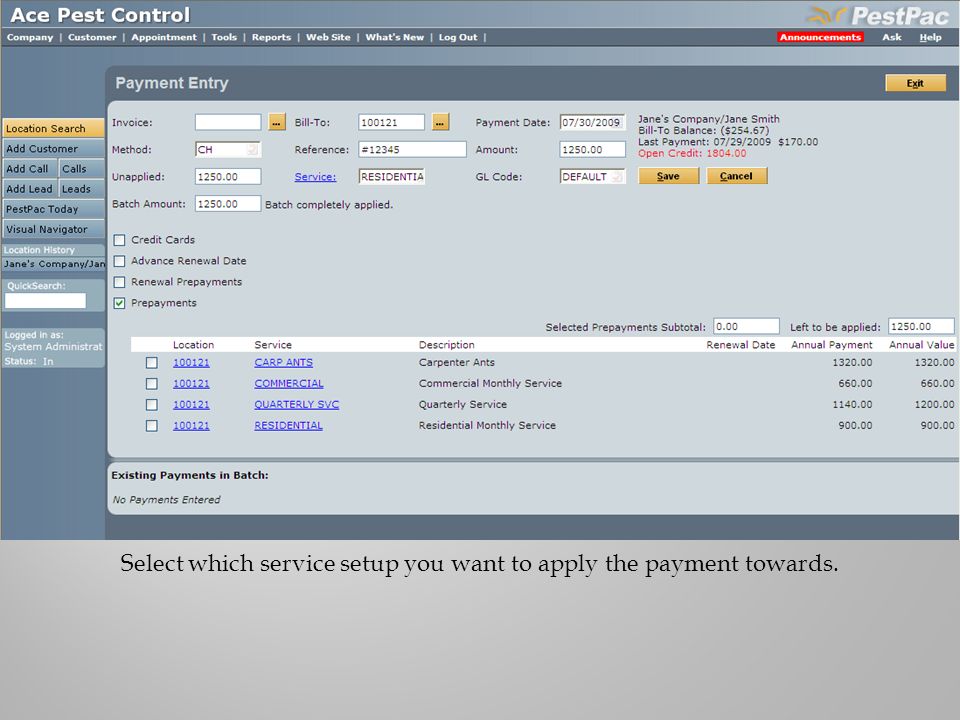Click the Exit button on Payment Entry
Image resolution: width=960 pixels, height=720 pixels.
(x=915, y=83)
